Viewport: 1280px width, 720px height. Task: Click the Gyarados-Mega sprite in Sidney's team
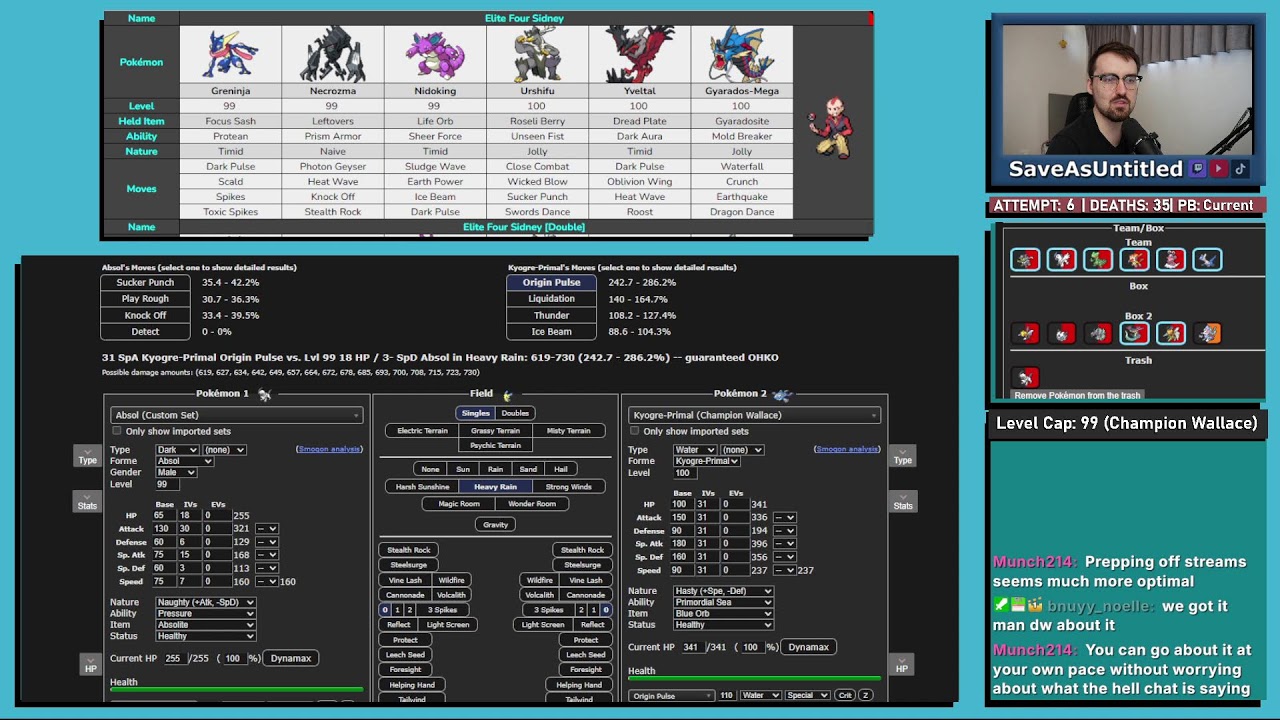tap(741, 55)
